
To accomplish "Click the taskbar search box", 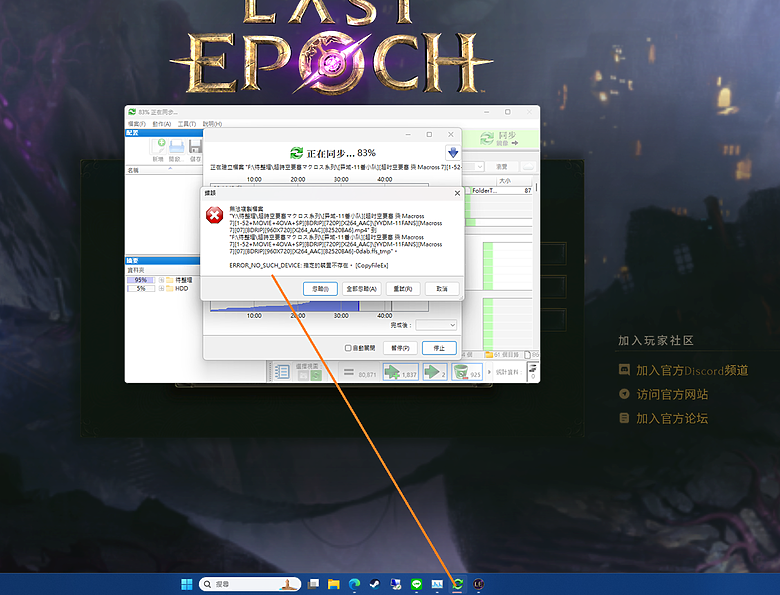I will pyautogui.click(x=250, y=584).
